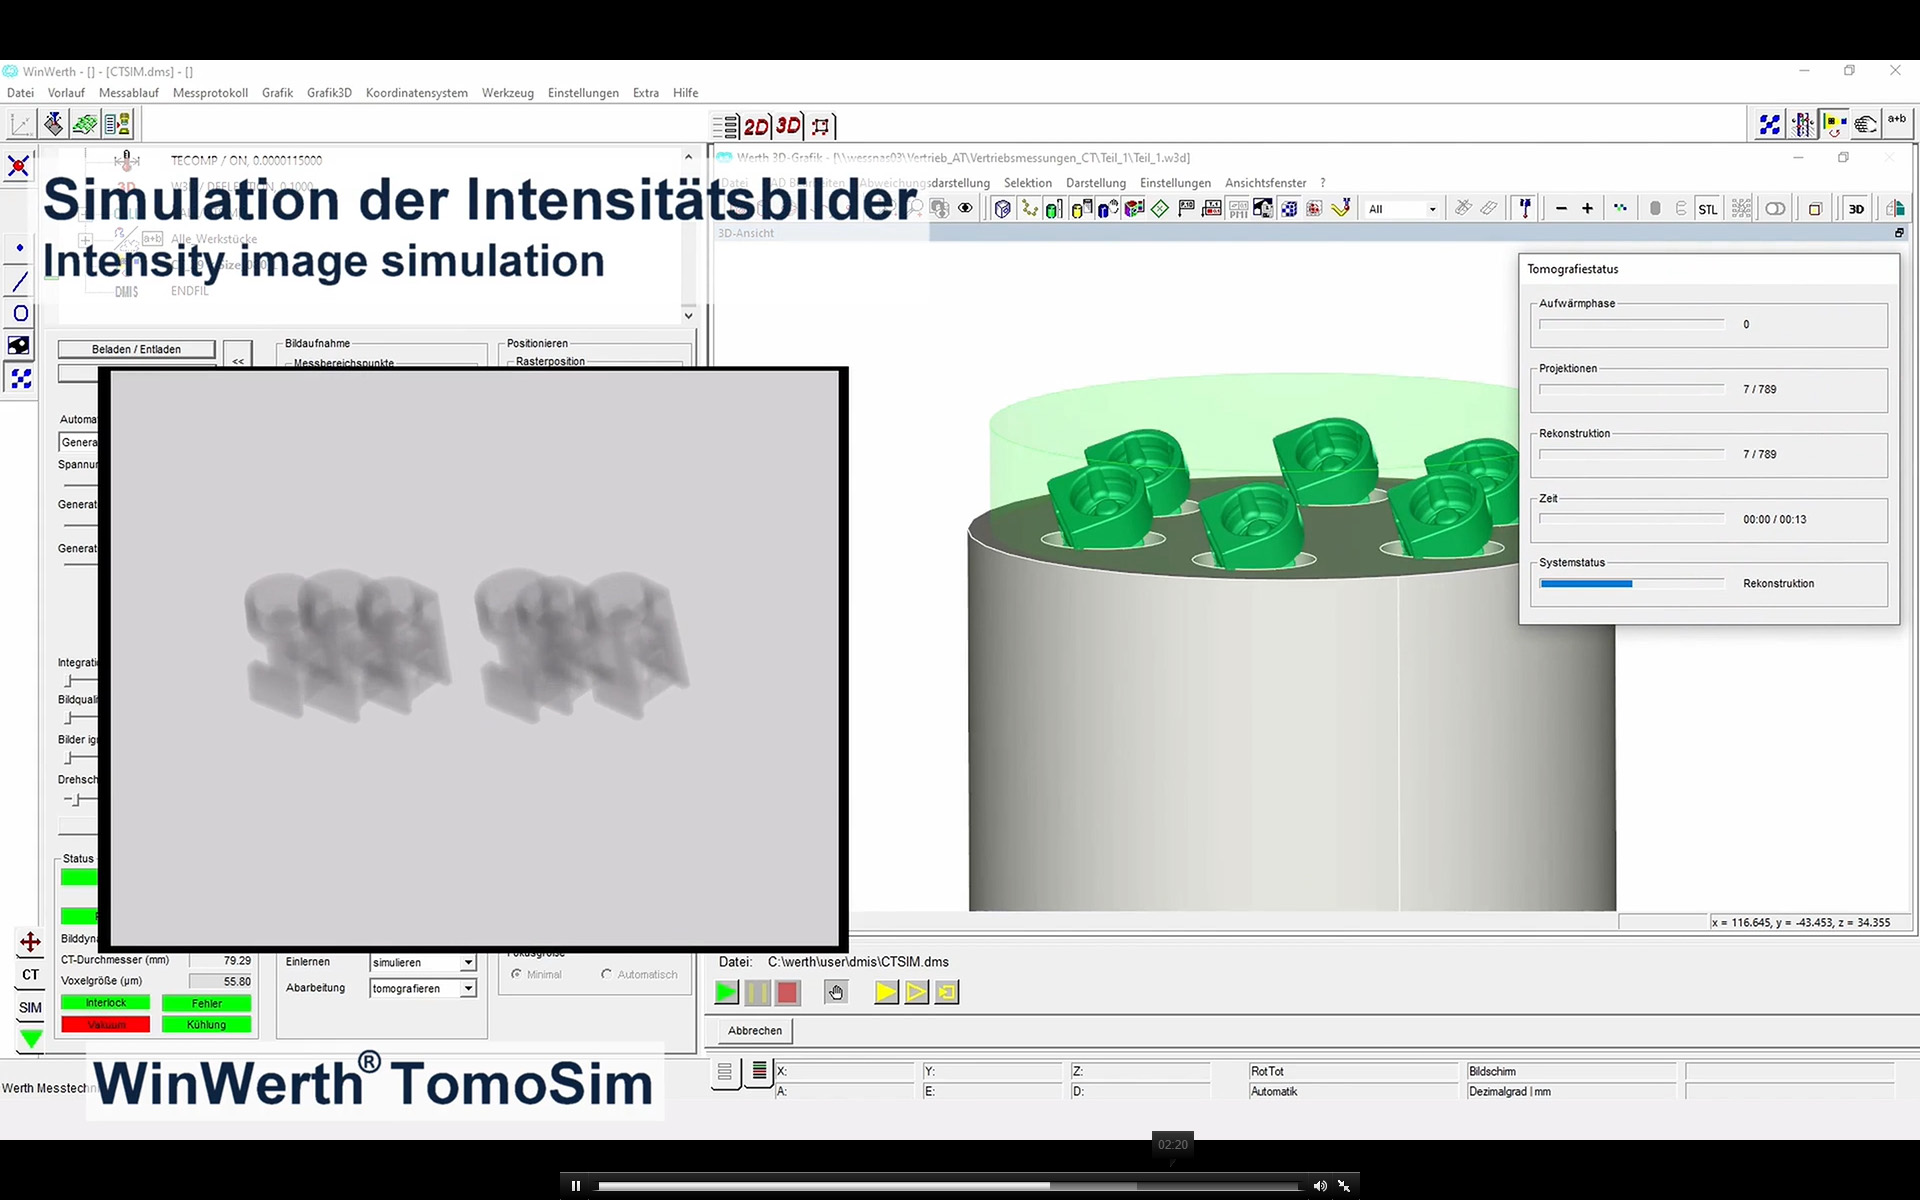
Task: Click the Systemstatus progress bar
Action: pyautogui.click(x=1632, y=584)
